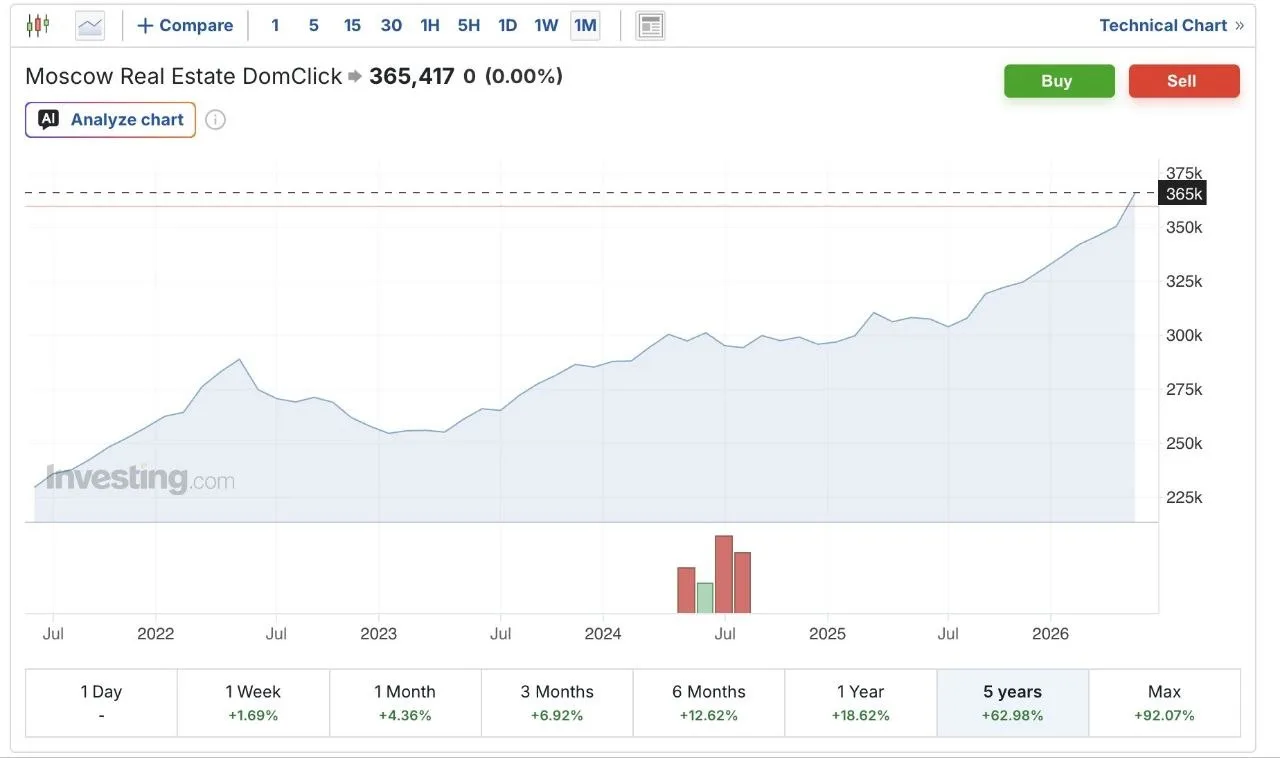Click the plus Compare button
The width and height of the screenshot is (1280, 758).
click(x=185, y=25)
